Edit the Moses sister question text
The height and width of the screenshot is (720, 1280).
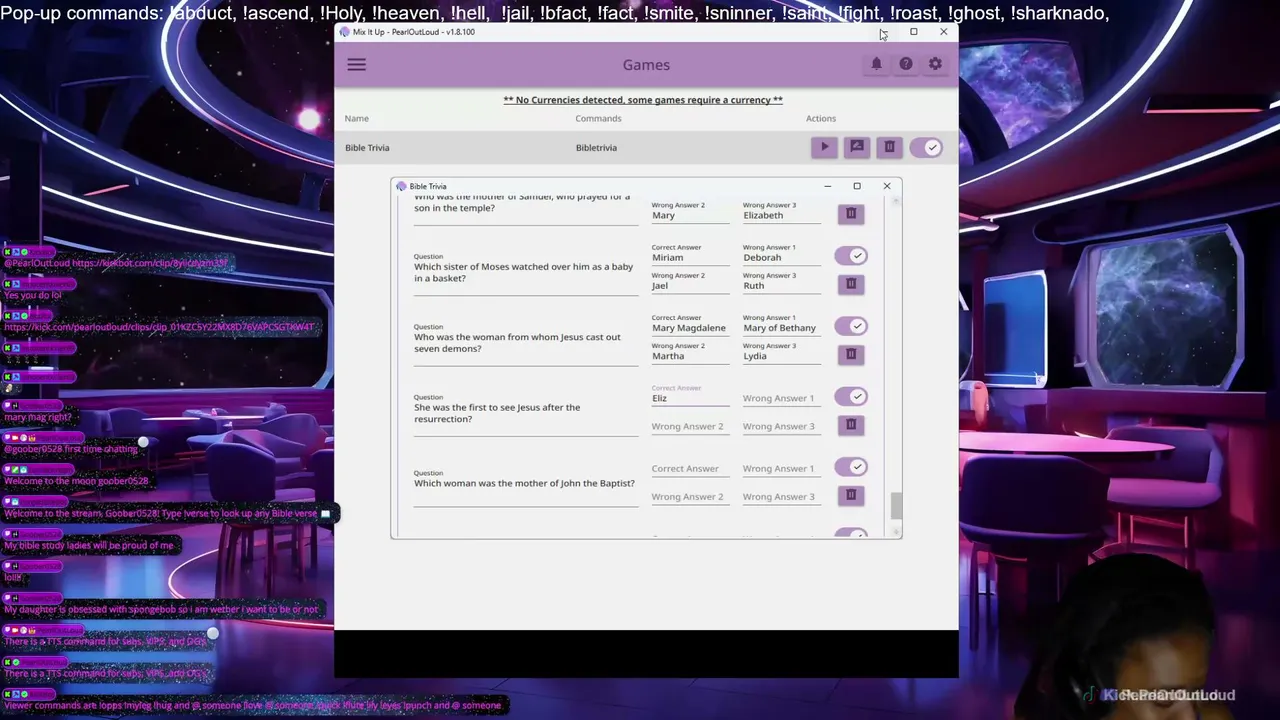(525, 272)
